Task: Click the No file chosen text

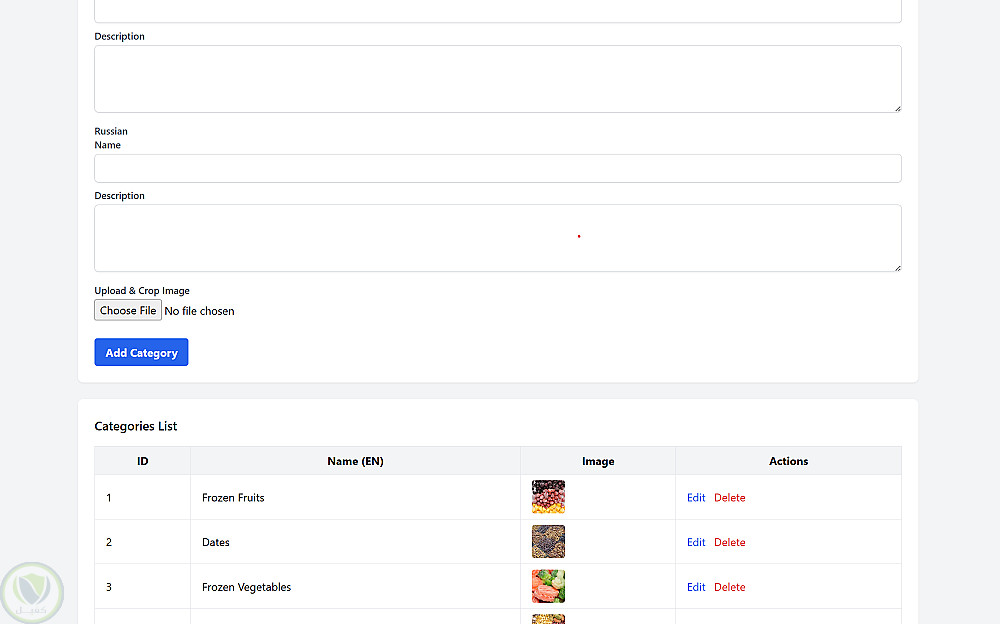Action: [x=199, y=311]
